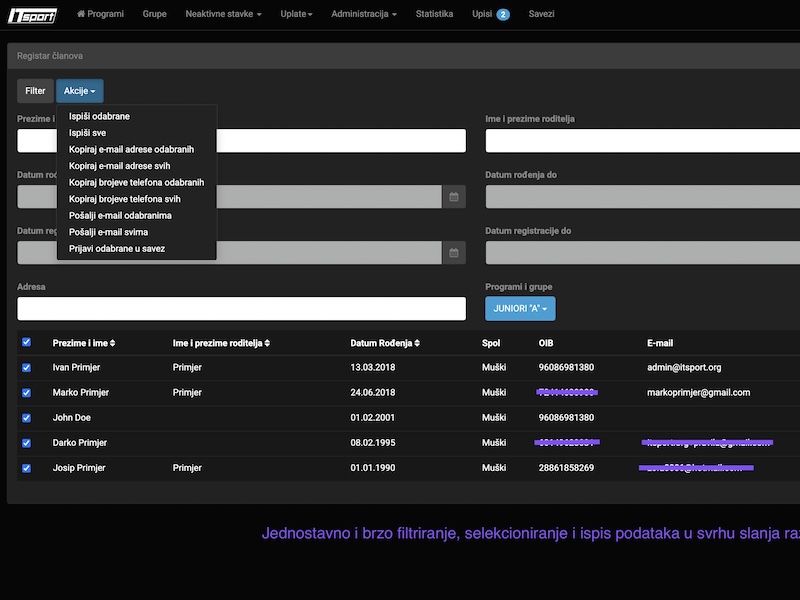Screen dimensions: 800x600
Task: Click the Adresa input field
Action: 241,309
